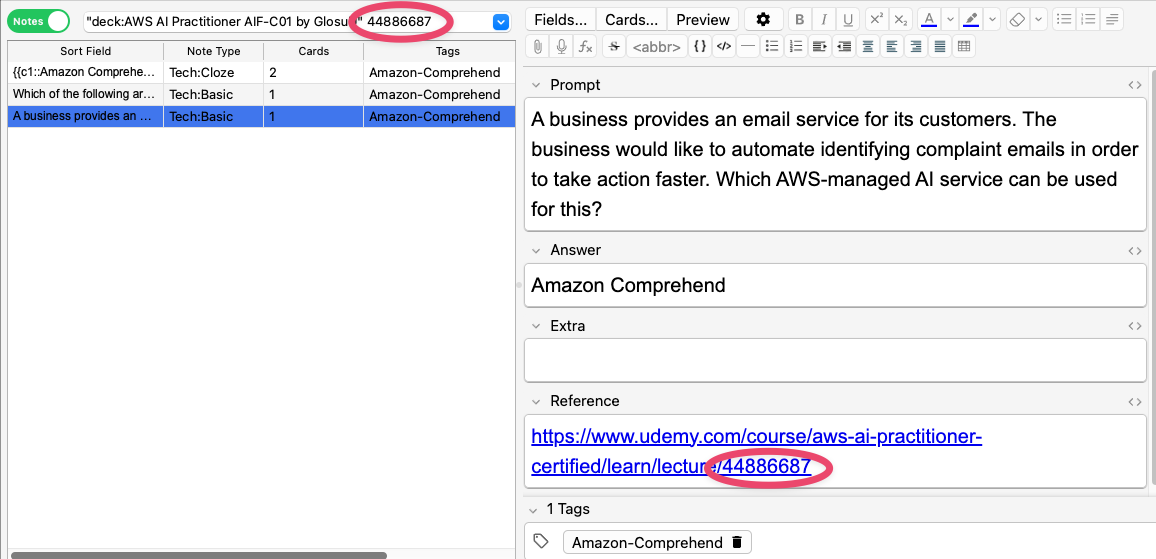Image resolution: width=1156 pixels, height=559 pixels.
Task: Right align the text
Action: pos(916,46)
